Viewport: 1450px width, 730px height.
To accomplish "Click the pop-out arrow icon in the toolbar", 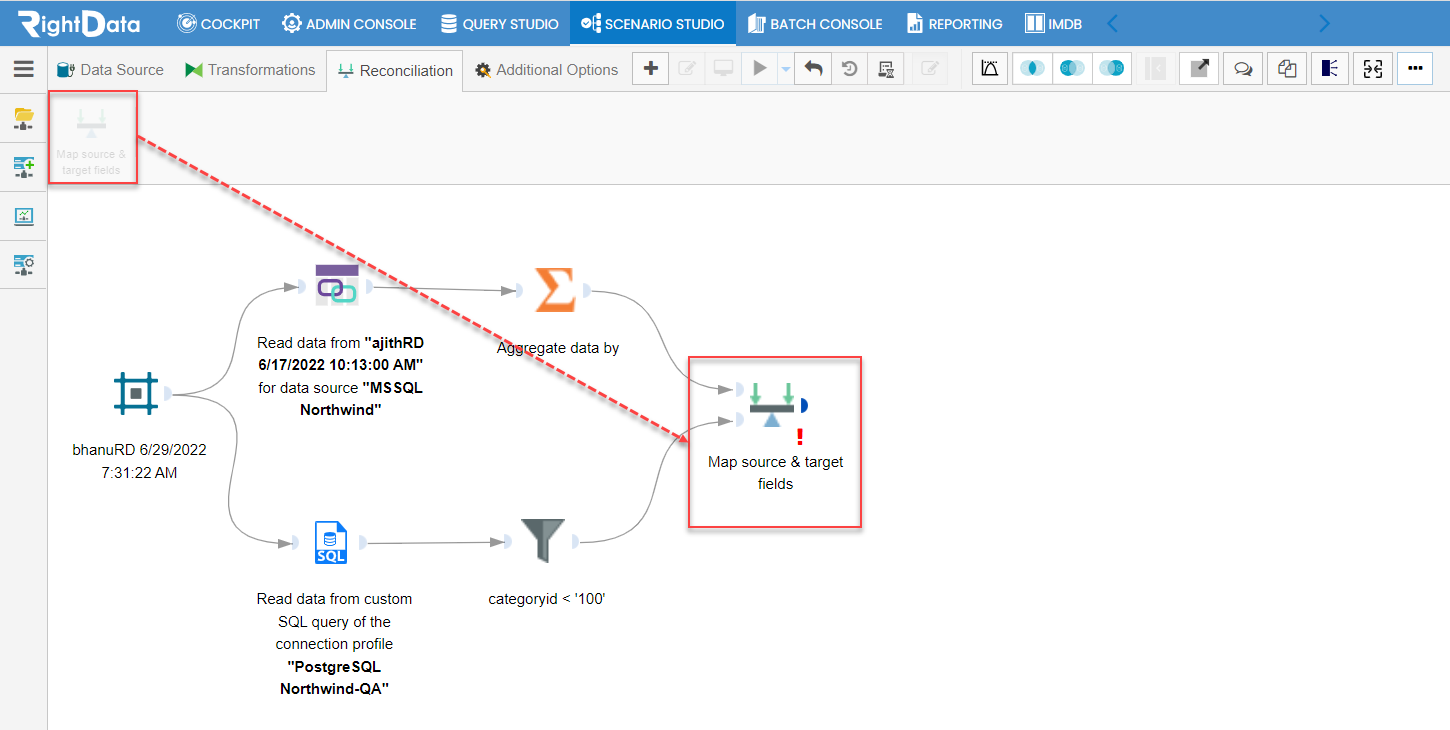I will (x=1199, y=68).
